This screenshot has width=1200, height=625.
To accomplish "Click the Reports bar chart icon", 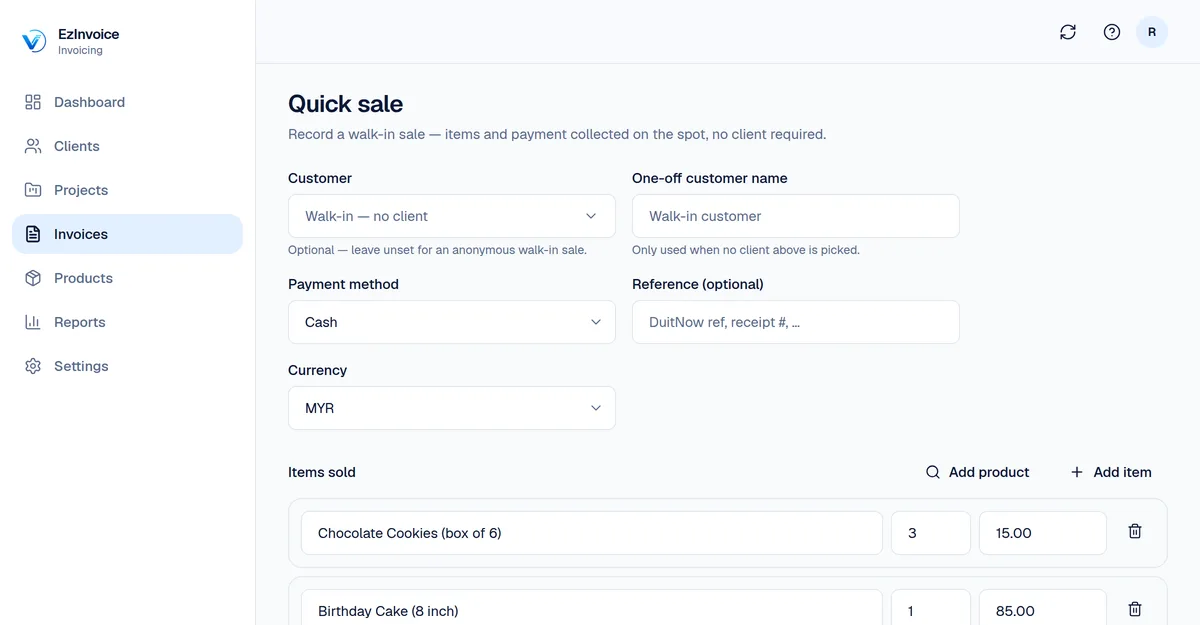I will (x=33, y=322).
